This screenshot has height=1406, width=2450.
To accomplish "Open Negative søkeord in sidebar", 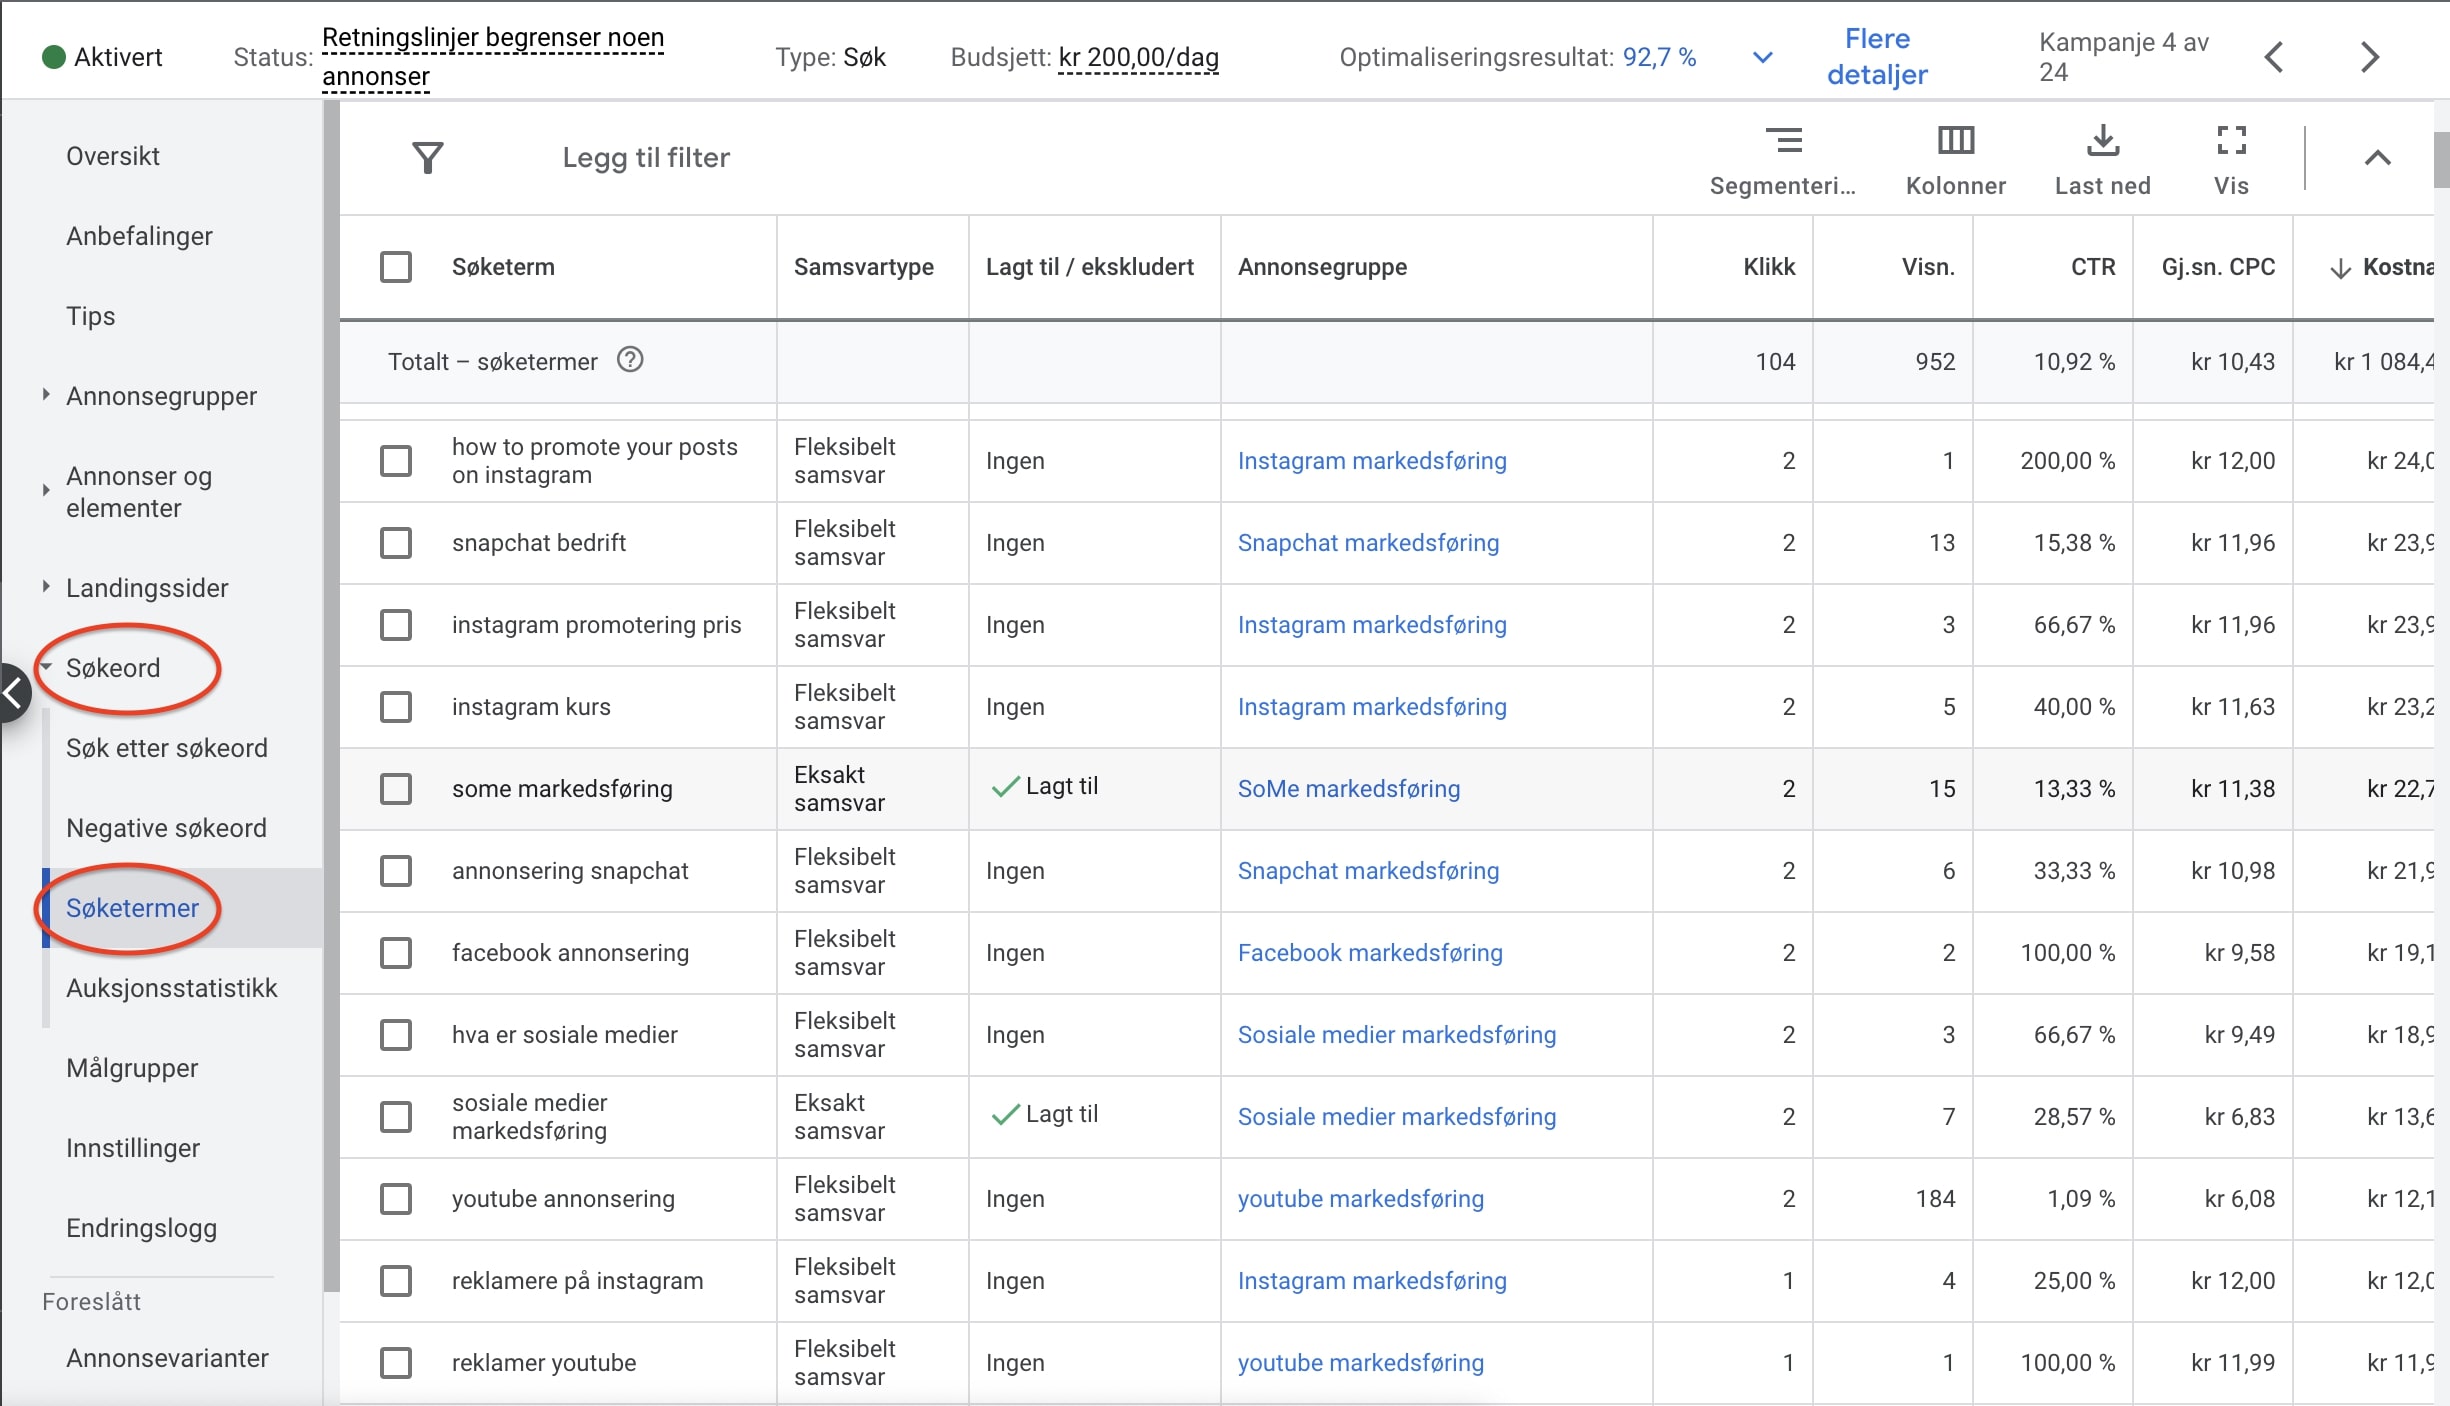I will pos(166,828).
